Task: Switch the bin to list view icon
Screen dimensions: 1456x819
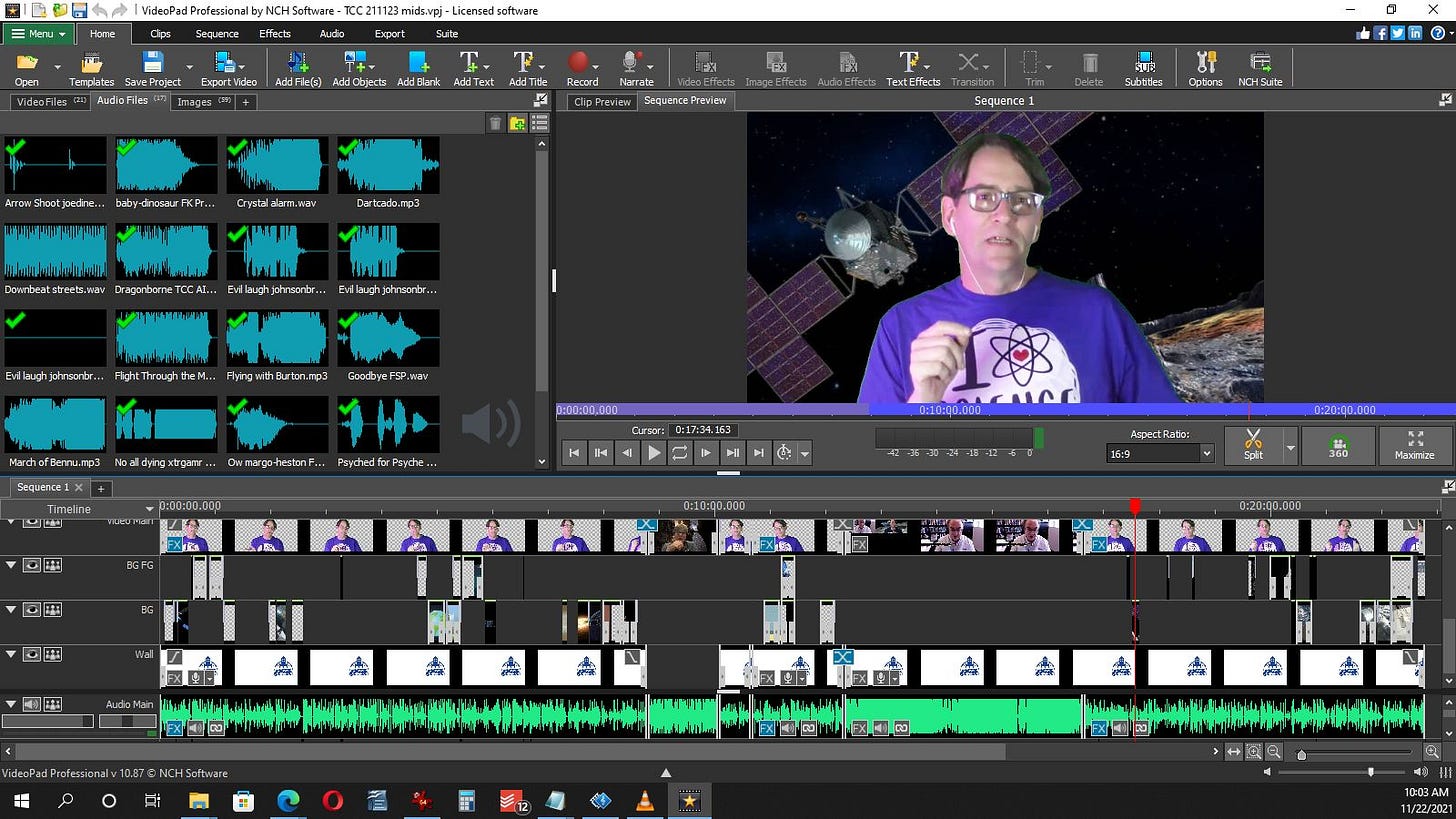Action: coord(540,123)
